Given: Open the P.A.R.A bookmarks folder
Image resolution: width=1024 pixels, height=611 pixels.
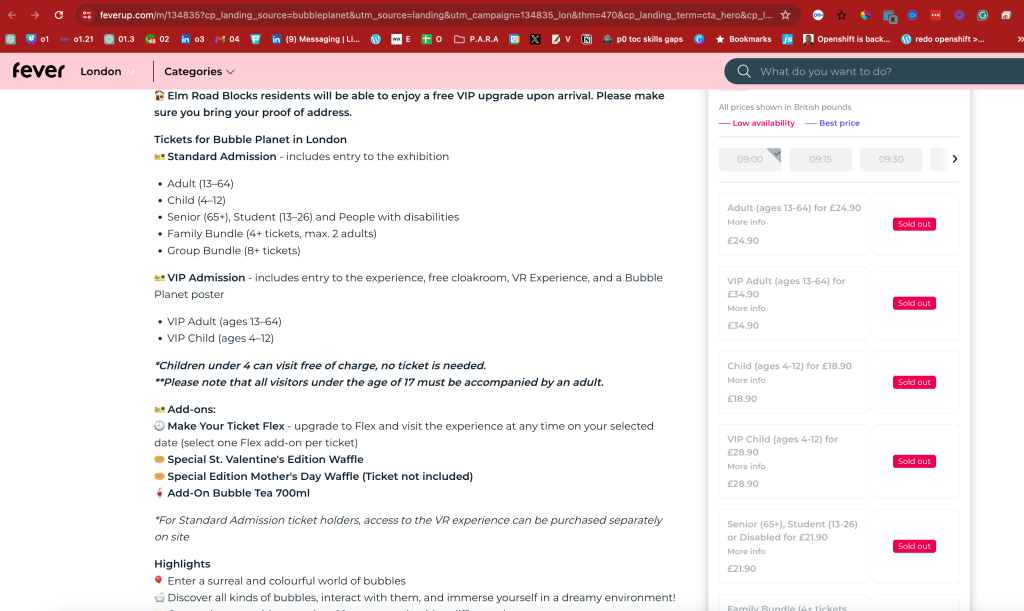Looking at the screenshot, I should pyautogui.click(x=476, y=39).
